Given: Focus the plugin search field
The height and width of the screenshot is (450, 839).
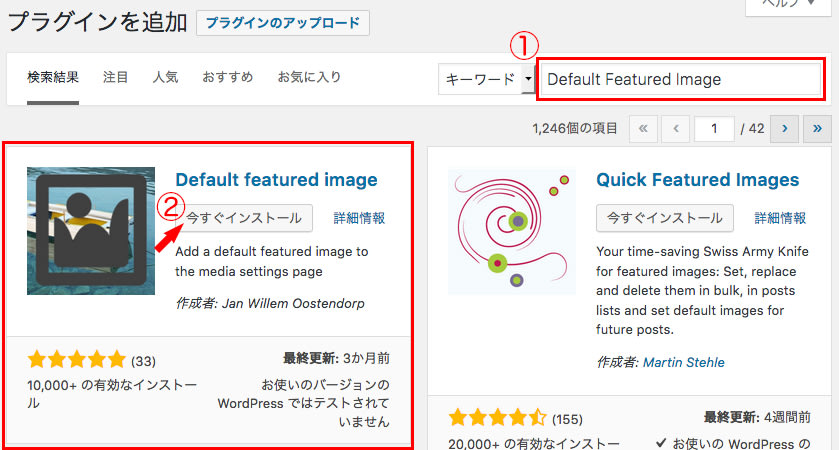Looking at the screenshot, I should [681, 79].
